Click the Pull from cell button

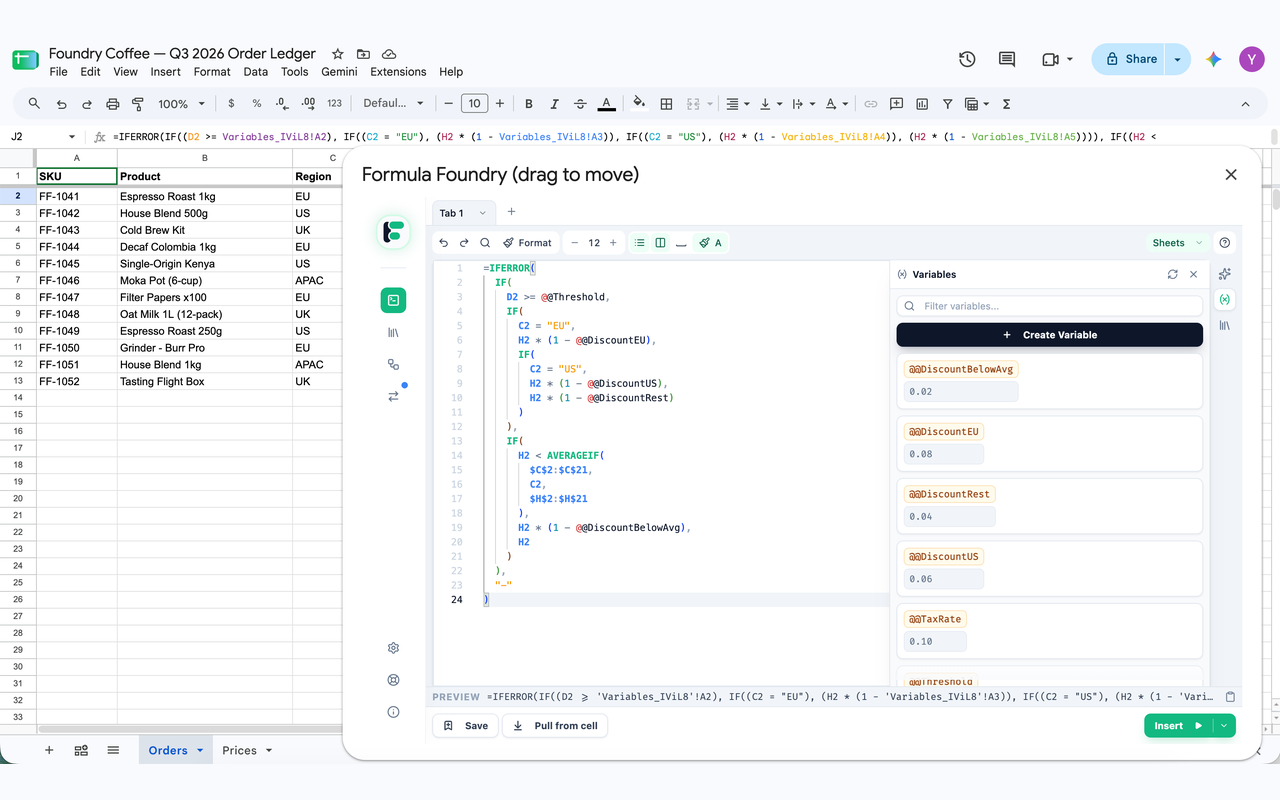point(555,726)
